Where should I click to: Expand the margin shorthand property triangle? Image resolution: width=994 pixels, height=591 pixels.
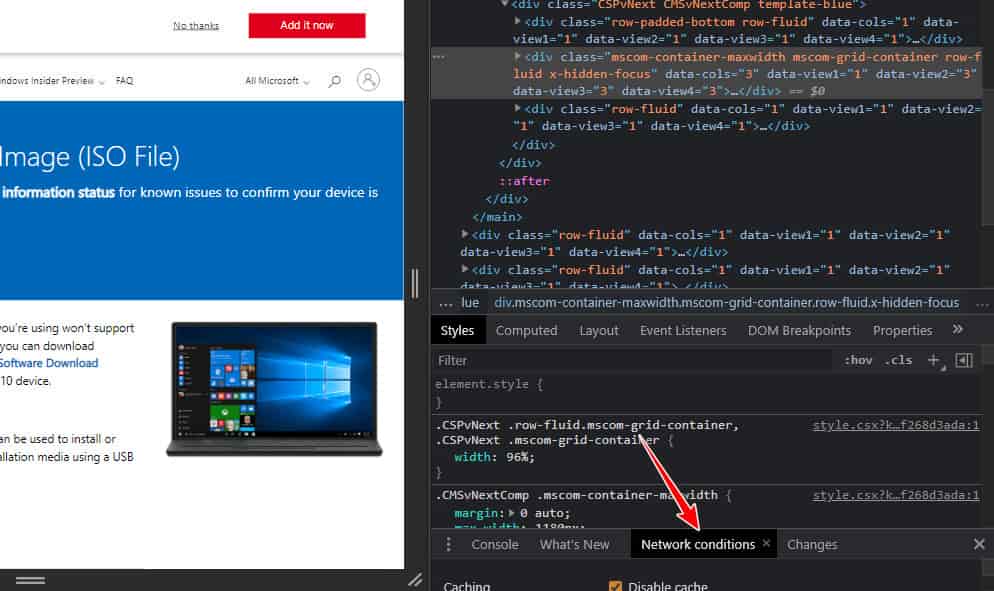click(512, 512)
